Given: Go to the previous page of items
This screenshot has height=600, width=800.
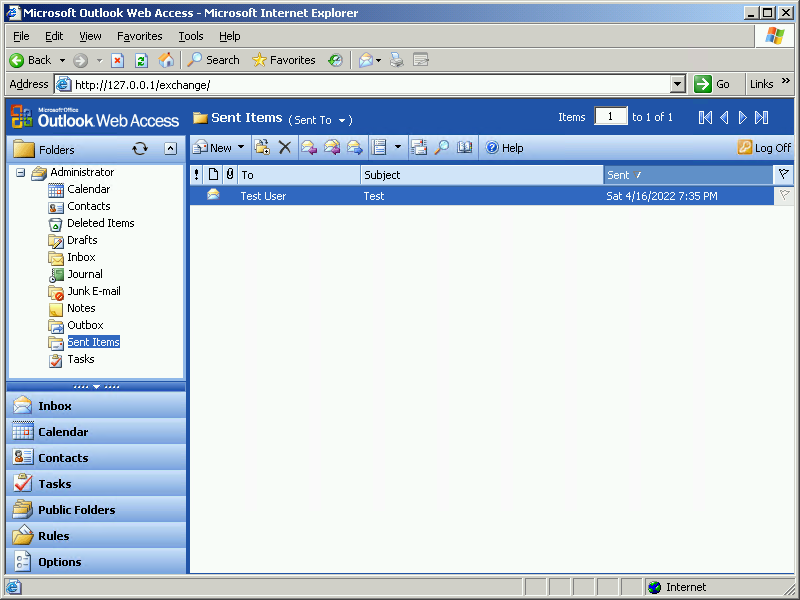Looking at the screenshot, I should coord(724,118).
